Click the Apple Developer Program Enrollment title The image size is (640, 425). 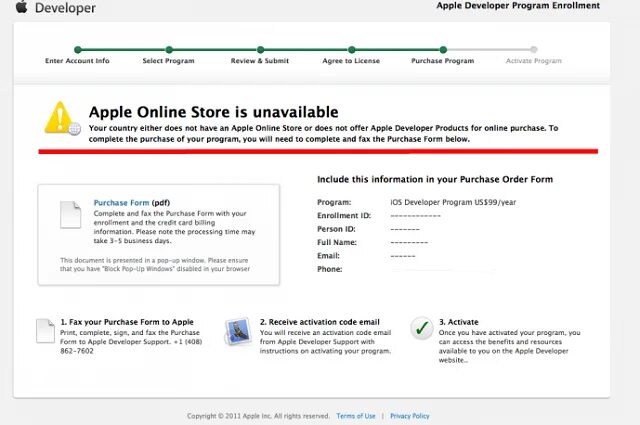pos(518,6)
